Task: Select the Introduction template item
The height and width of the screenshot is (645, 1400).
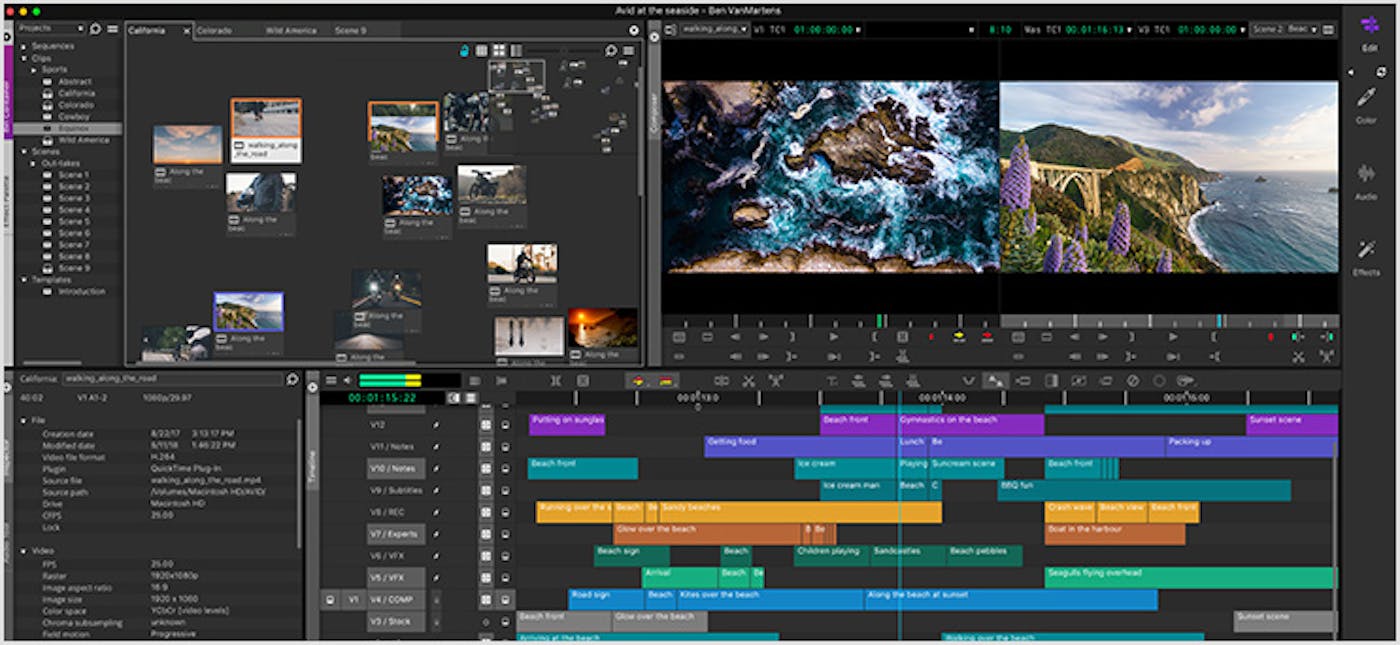Action: pyautogui.click(x=81, y=291)
